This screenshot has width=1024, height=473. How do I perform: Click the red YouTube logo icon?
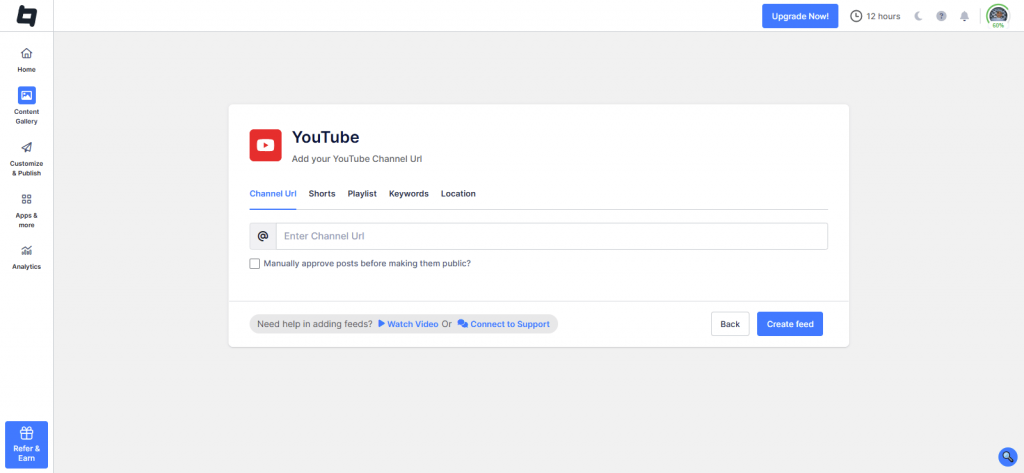pyautogui.click(x=266, y=145)
